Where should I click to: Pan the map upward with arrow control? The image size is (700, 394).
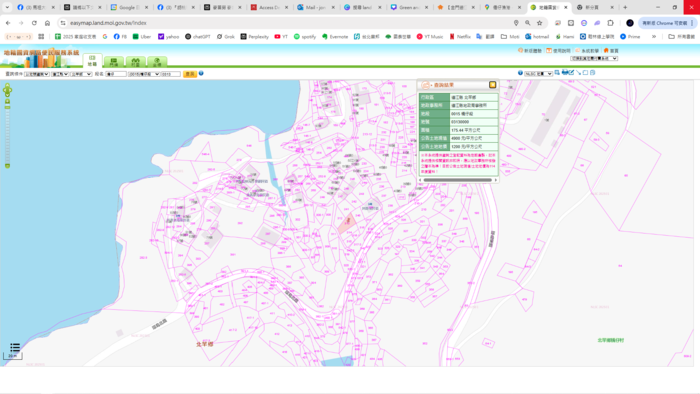(x=7, y=85)
